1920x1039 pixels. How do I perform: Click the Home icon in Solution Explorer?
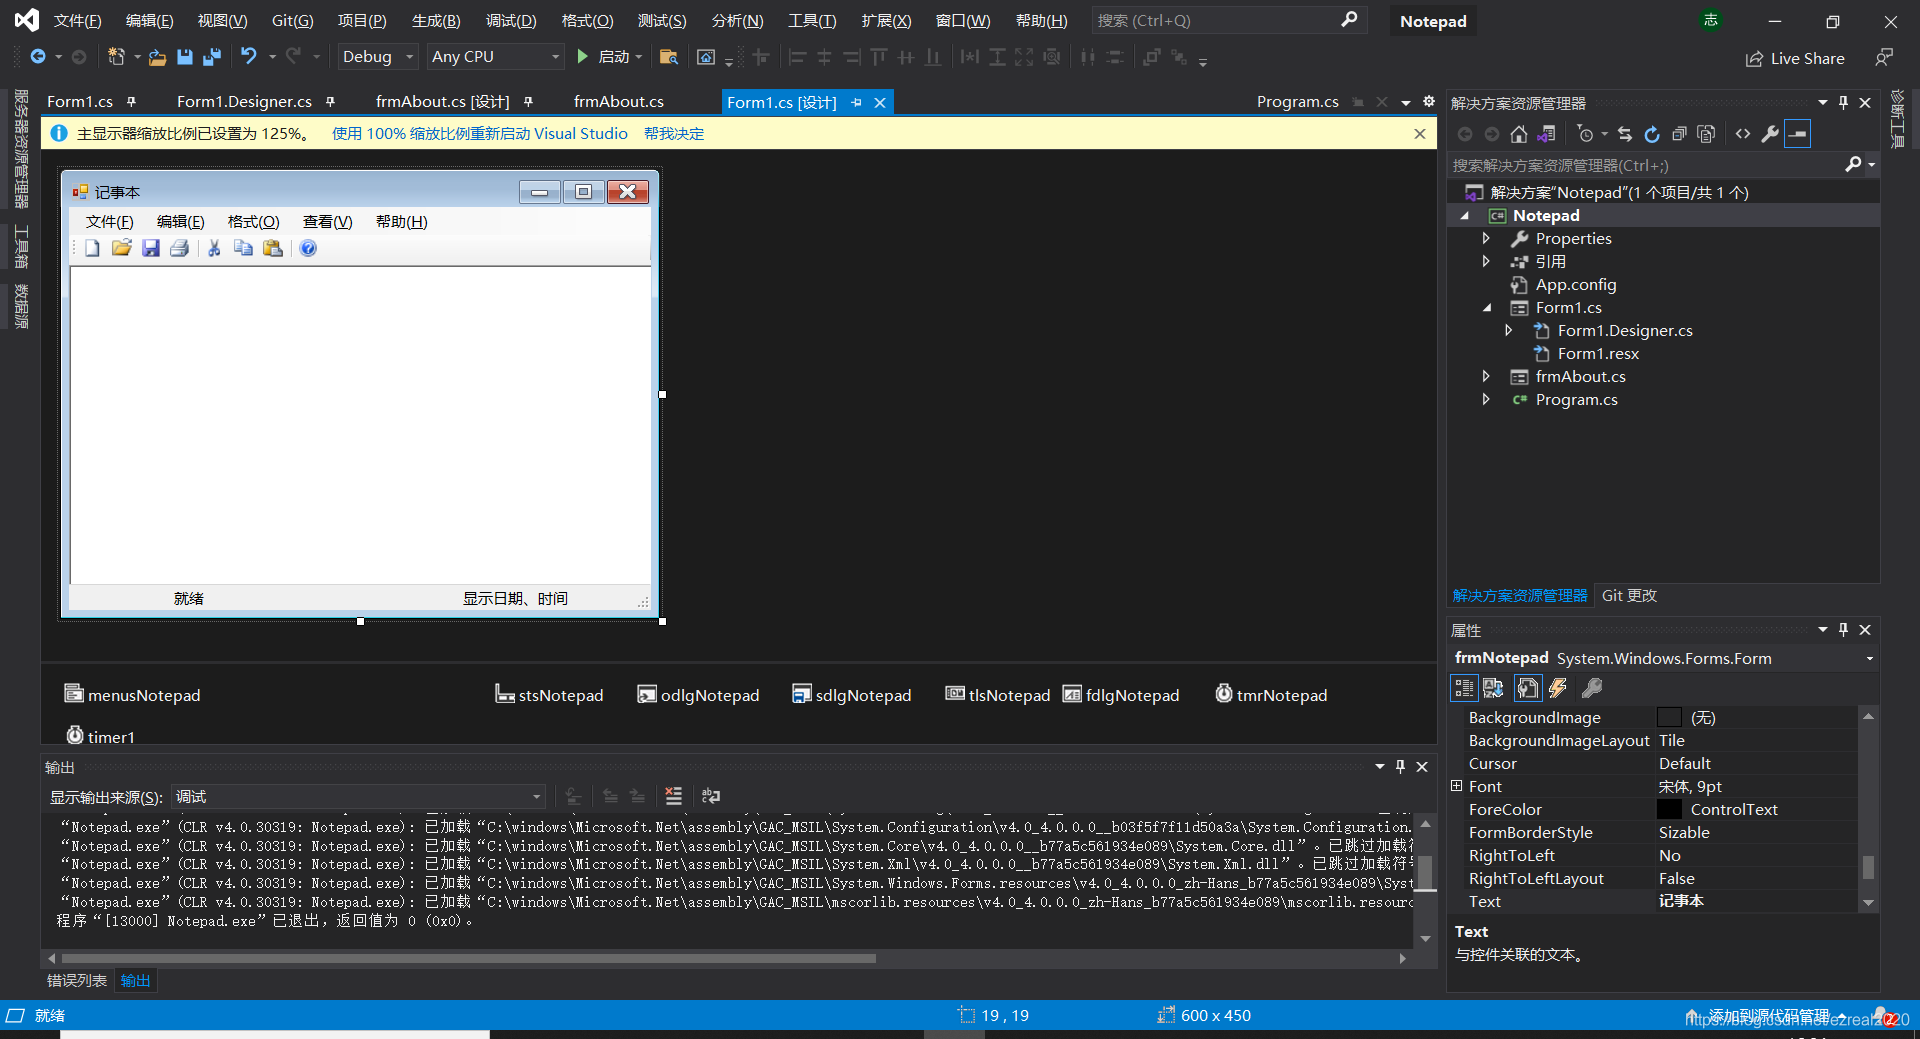(x=1519, y=134)
